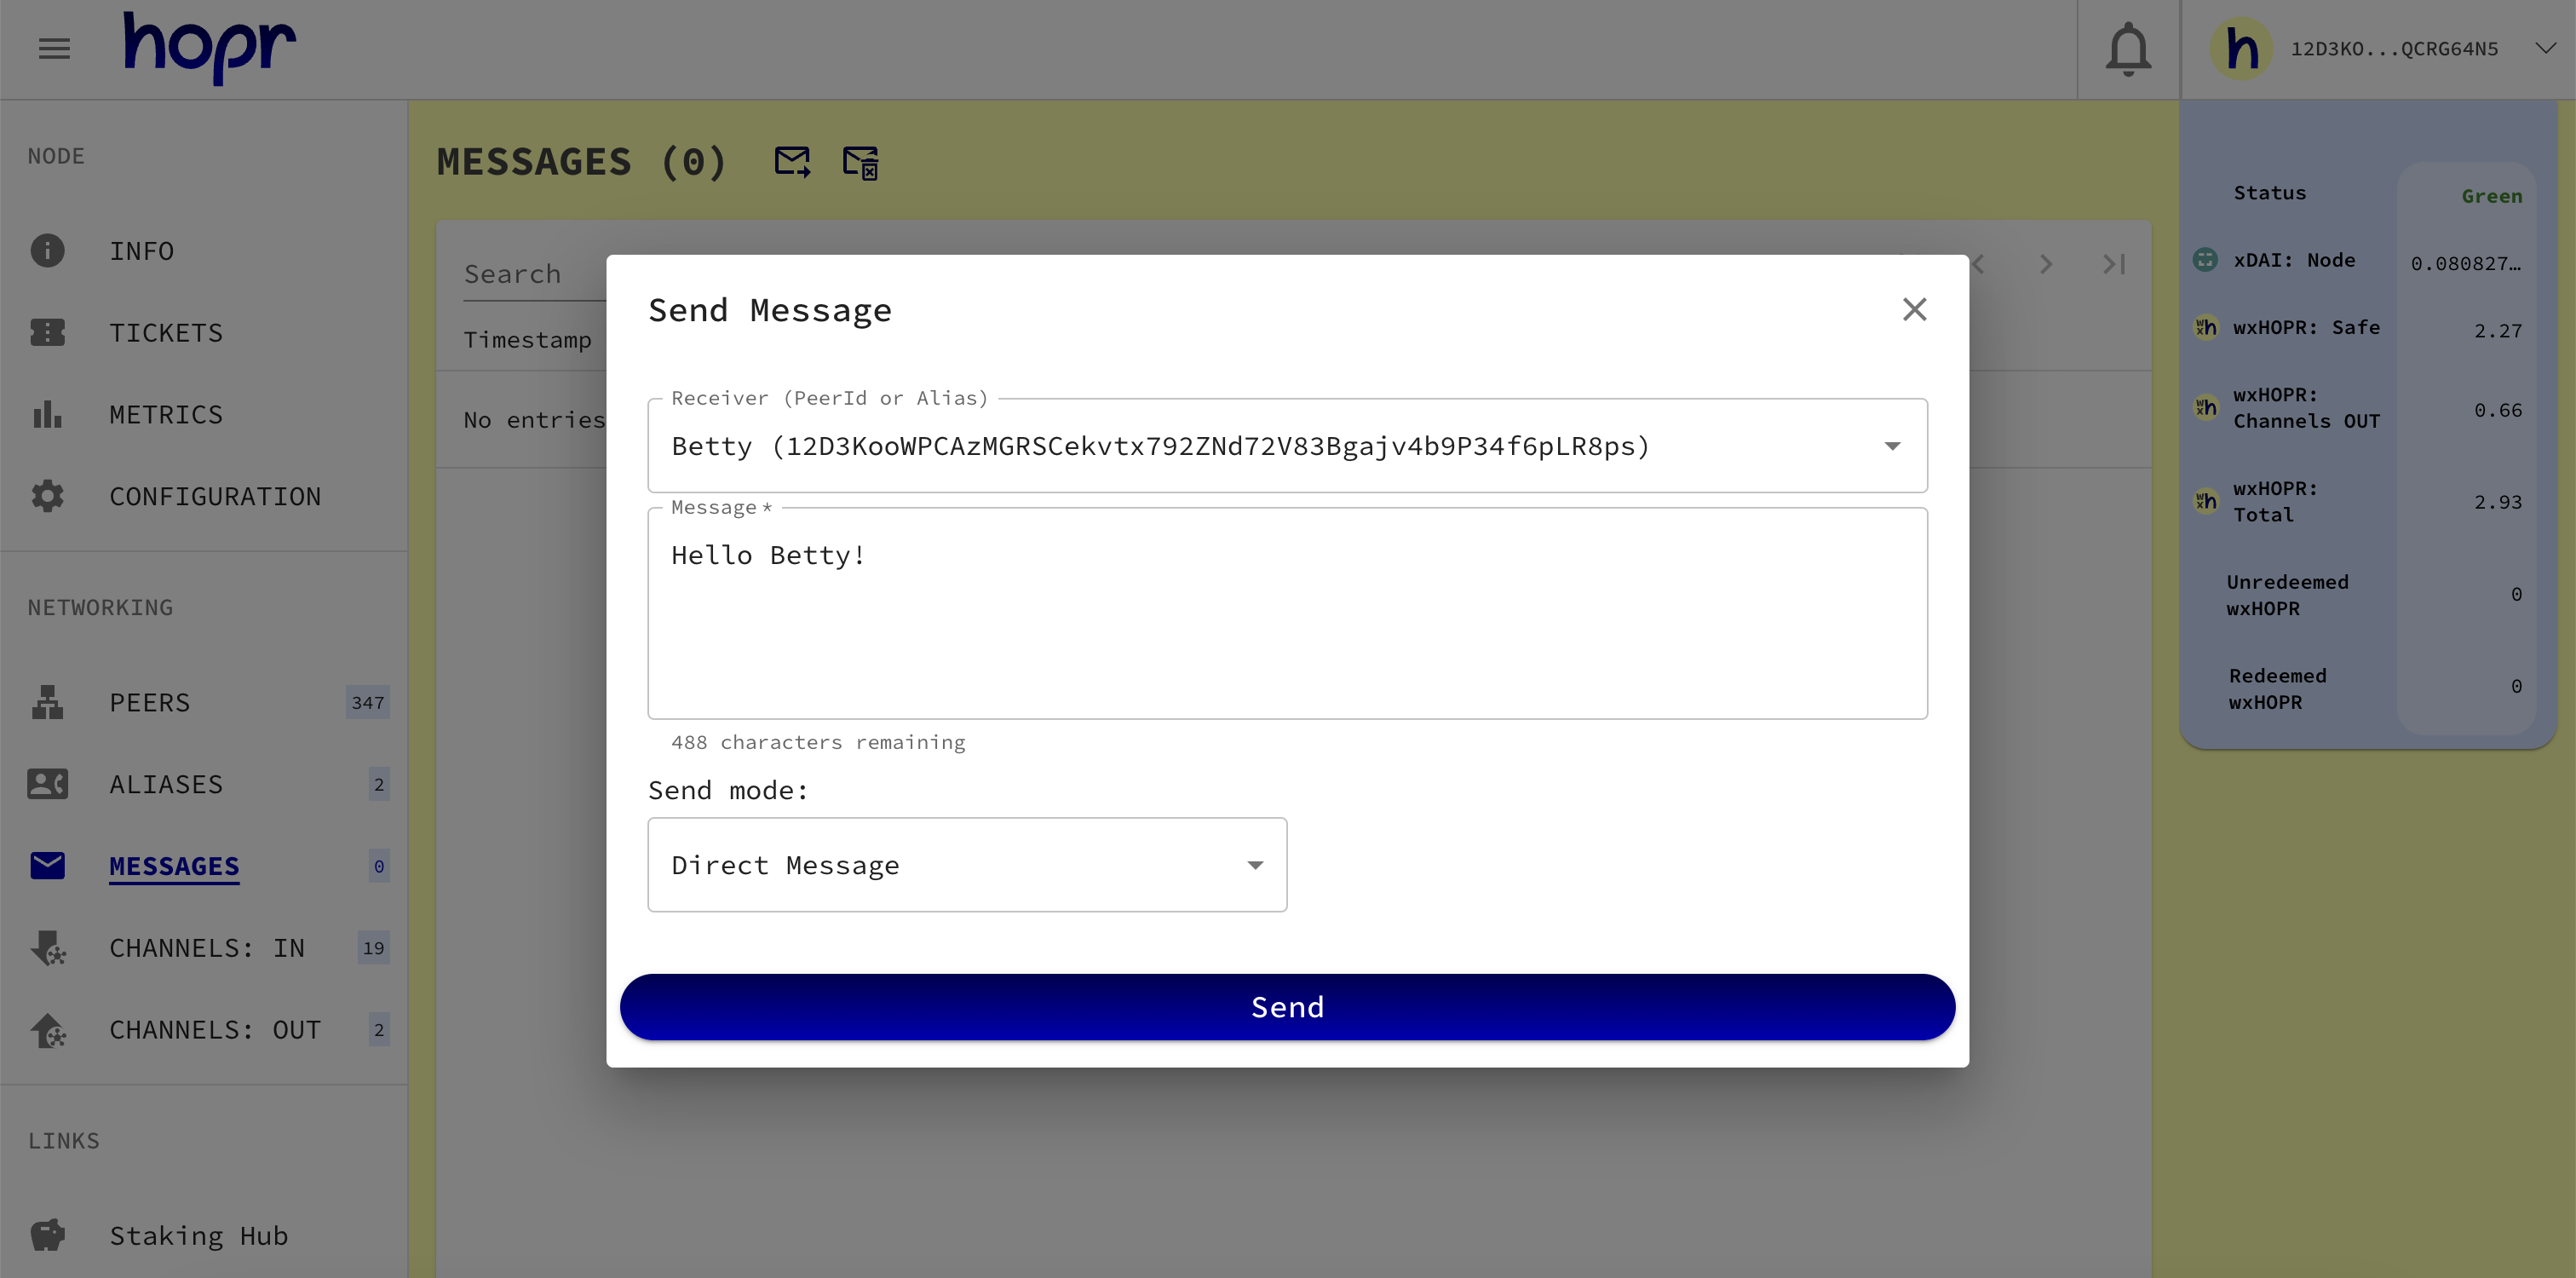Jump to last page of messages
2576x1278 pixels.
click(x=2113, y=264)
